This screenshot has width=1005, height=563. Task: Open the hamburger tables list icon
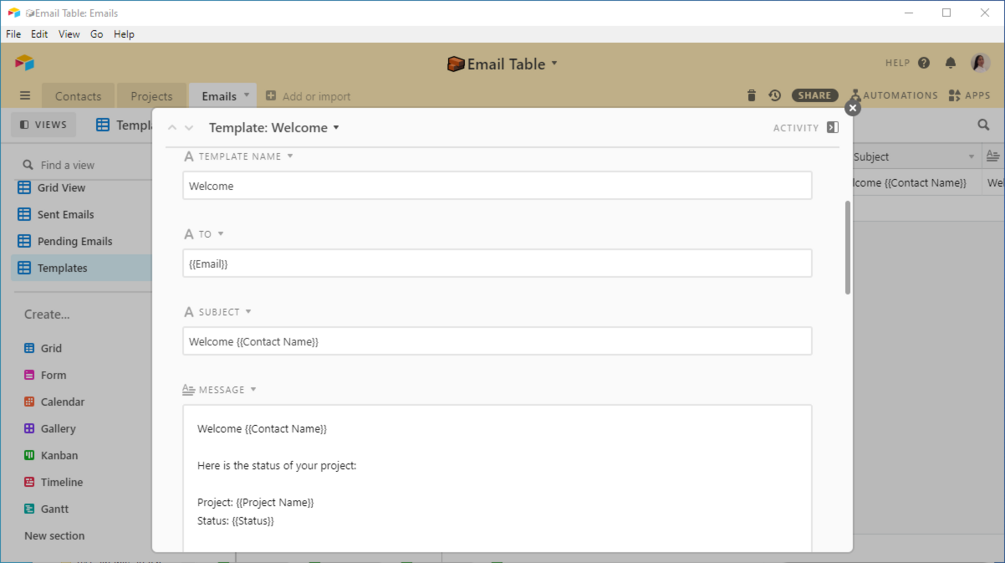point(25,96)
